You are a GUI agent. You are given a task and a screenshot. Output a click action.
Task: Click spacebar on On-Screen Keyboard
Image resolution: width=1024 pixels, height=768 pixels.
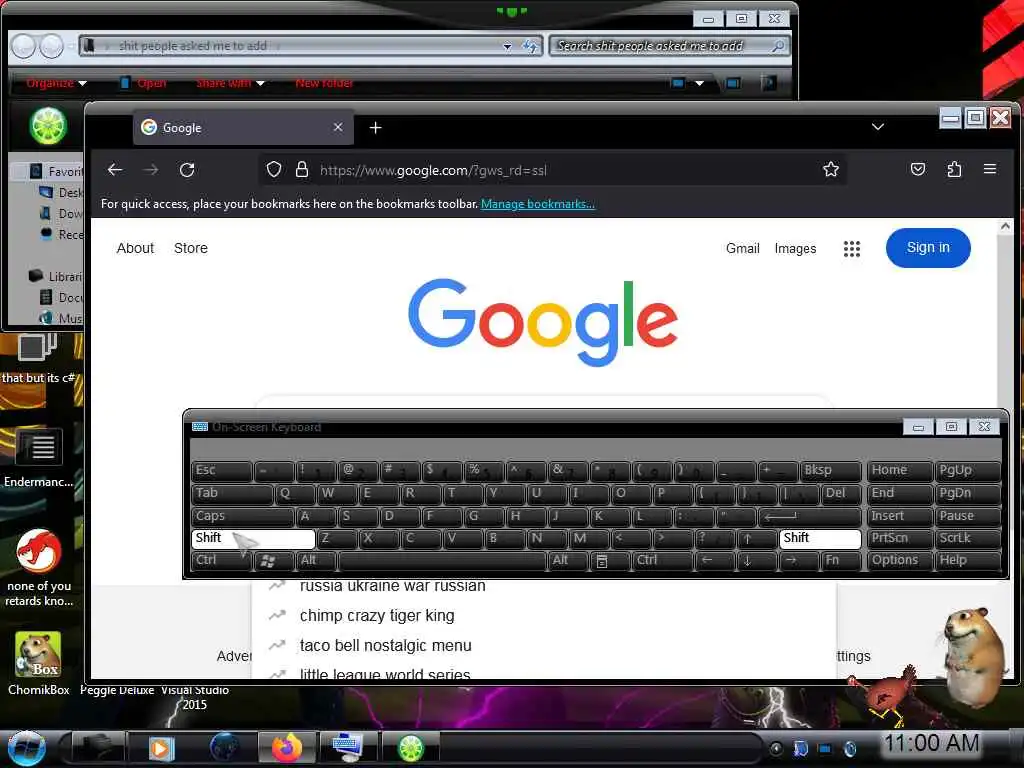(x=443, y=560)
